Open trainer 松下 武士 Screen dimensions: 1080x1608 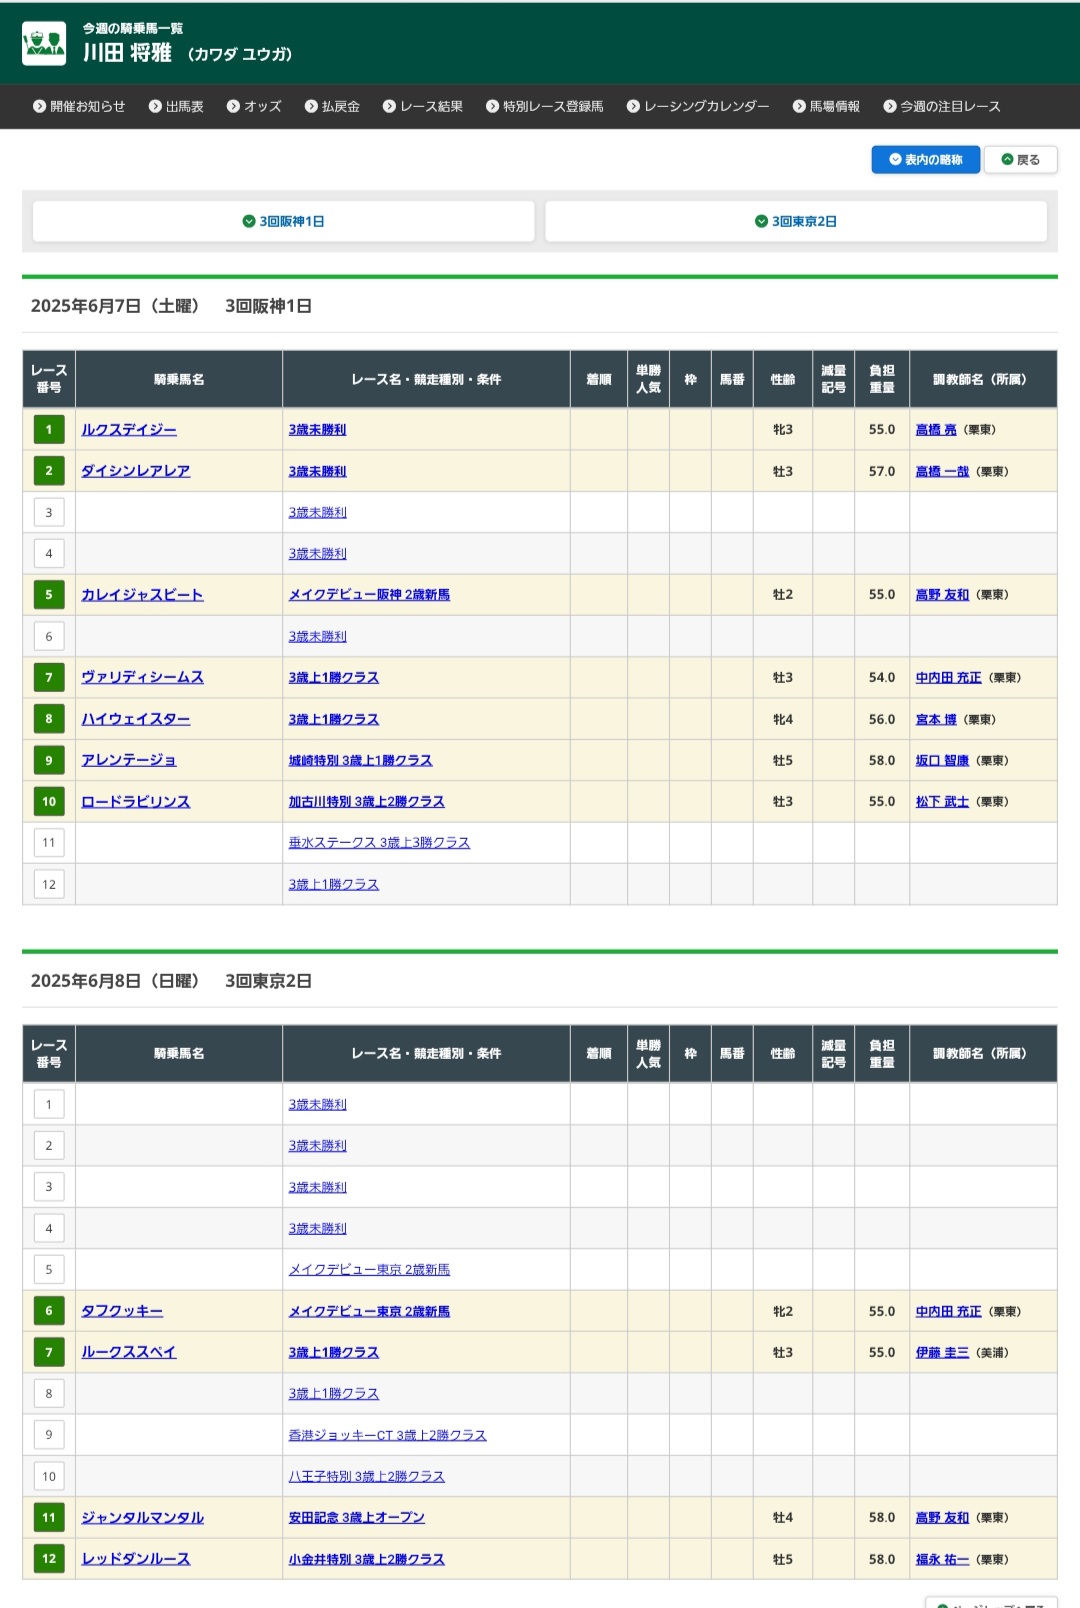pos(942,801)
